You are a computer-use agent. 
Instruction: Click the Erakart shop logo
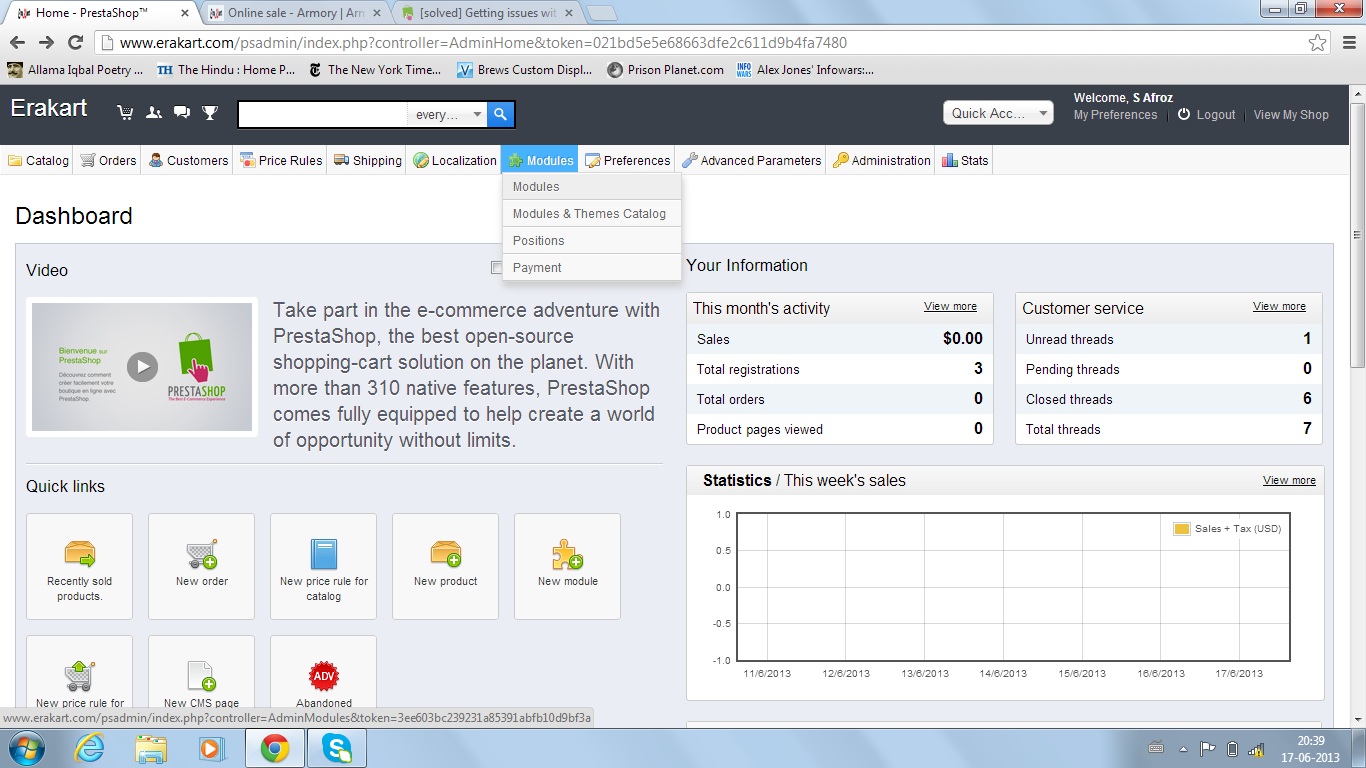point(49,108)
